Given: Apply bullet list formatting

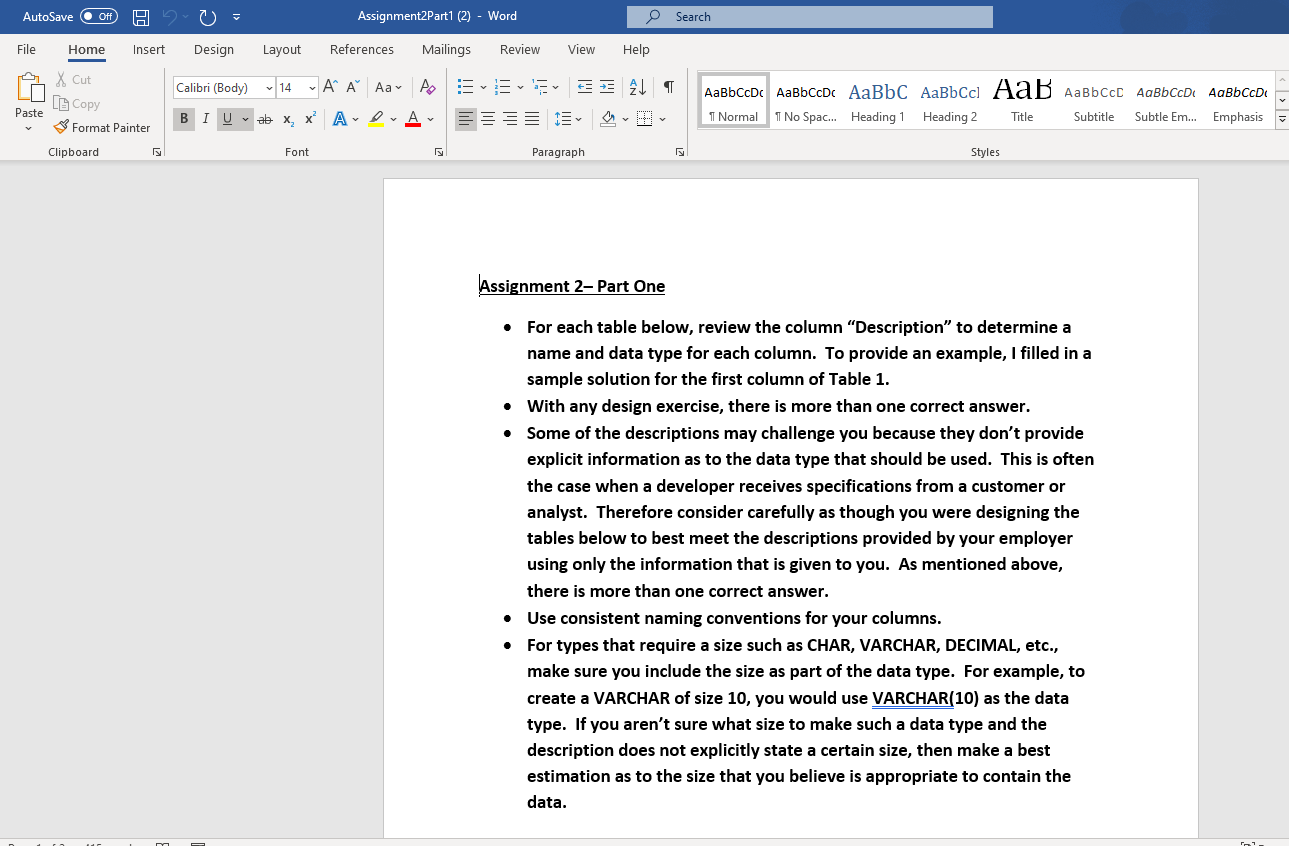Looking at the screenshot, I should click(x=466, y=88).
